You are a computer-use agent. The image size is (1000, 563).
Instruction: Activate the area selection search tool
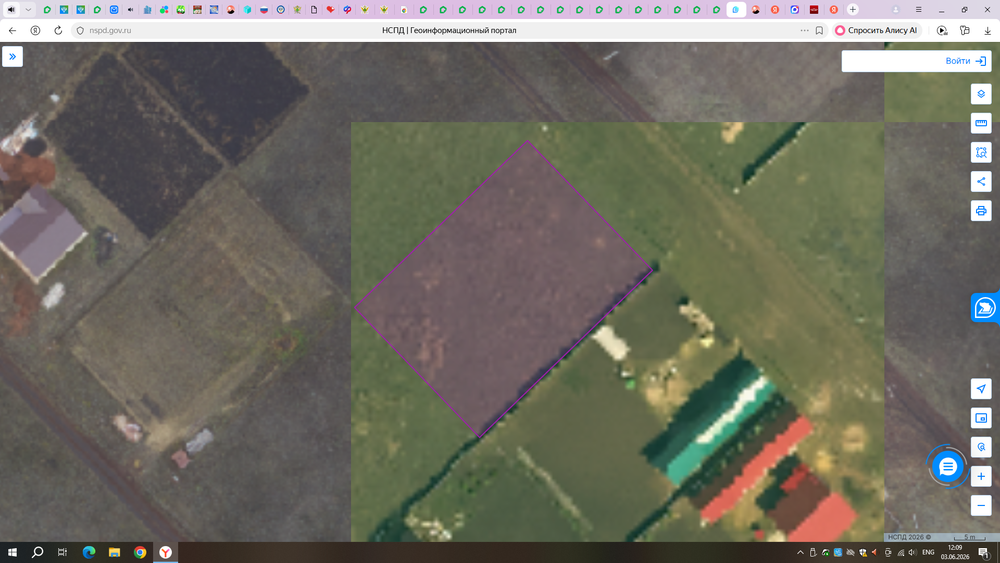click(x=981, y=152)
